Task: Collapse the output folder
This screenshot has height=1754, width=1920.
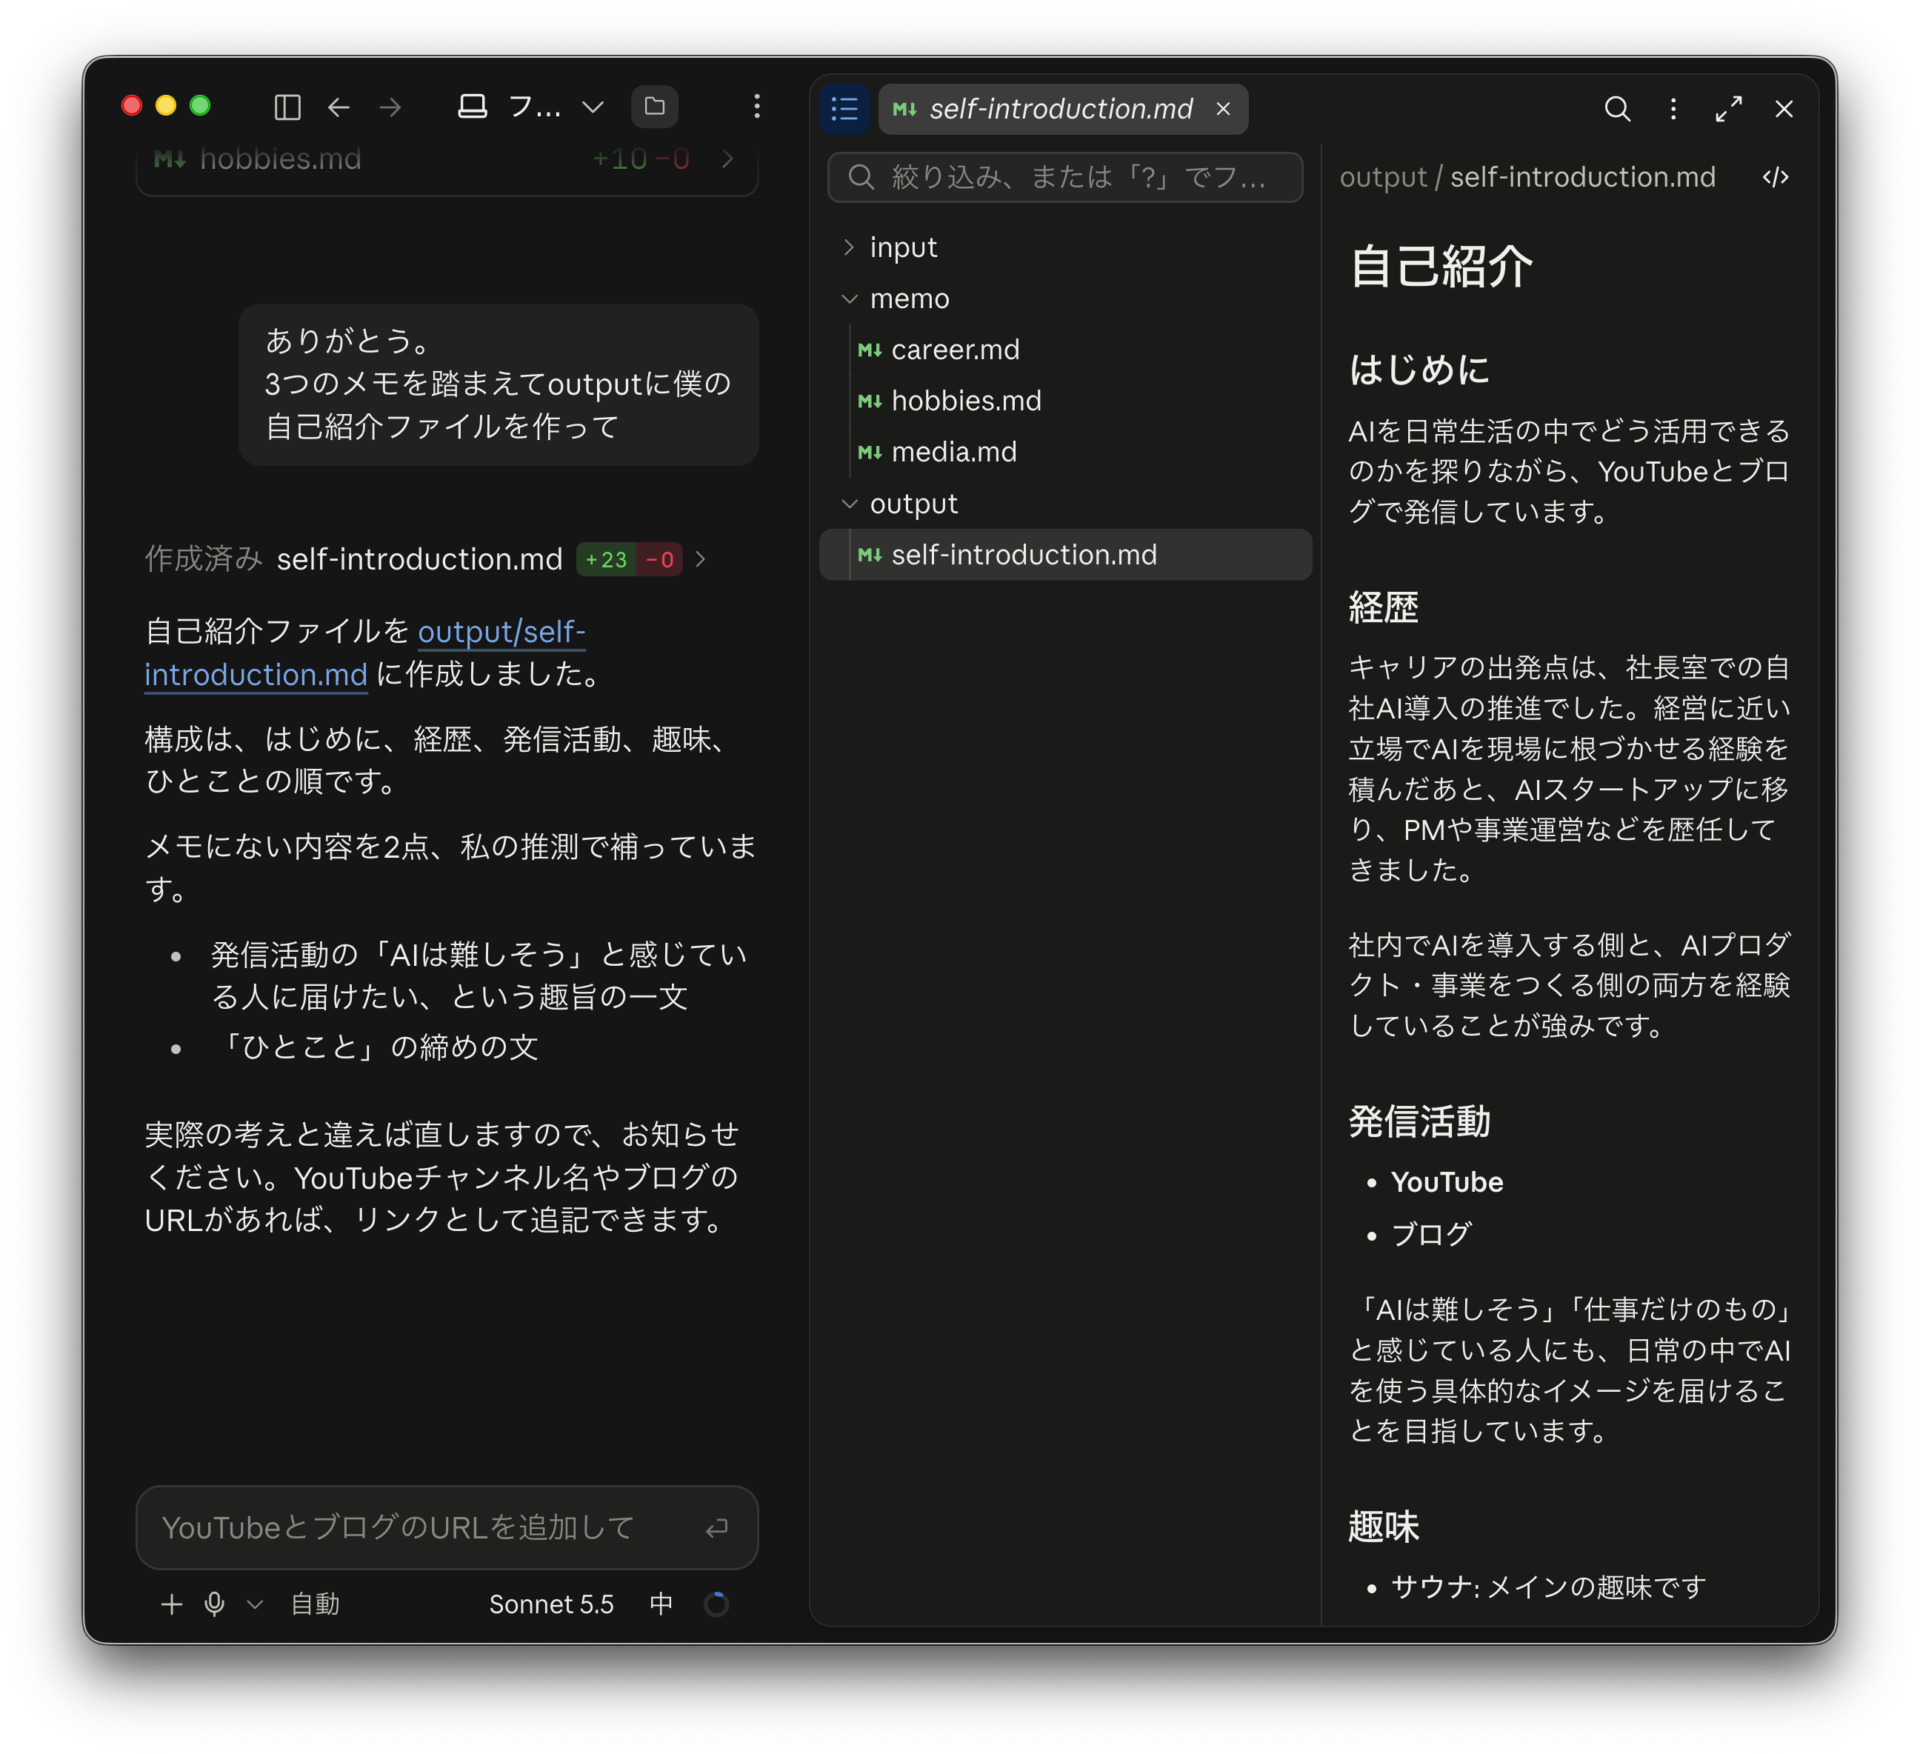Action: click(849, 503)
